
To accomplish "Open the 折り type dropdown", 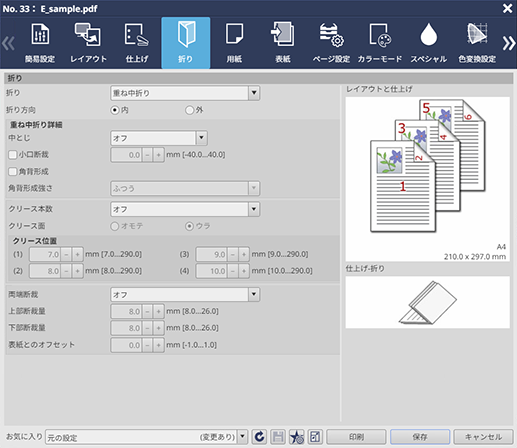I will 185,93.
